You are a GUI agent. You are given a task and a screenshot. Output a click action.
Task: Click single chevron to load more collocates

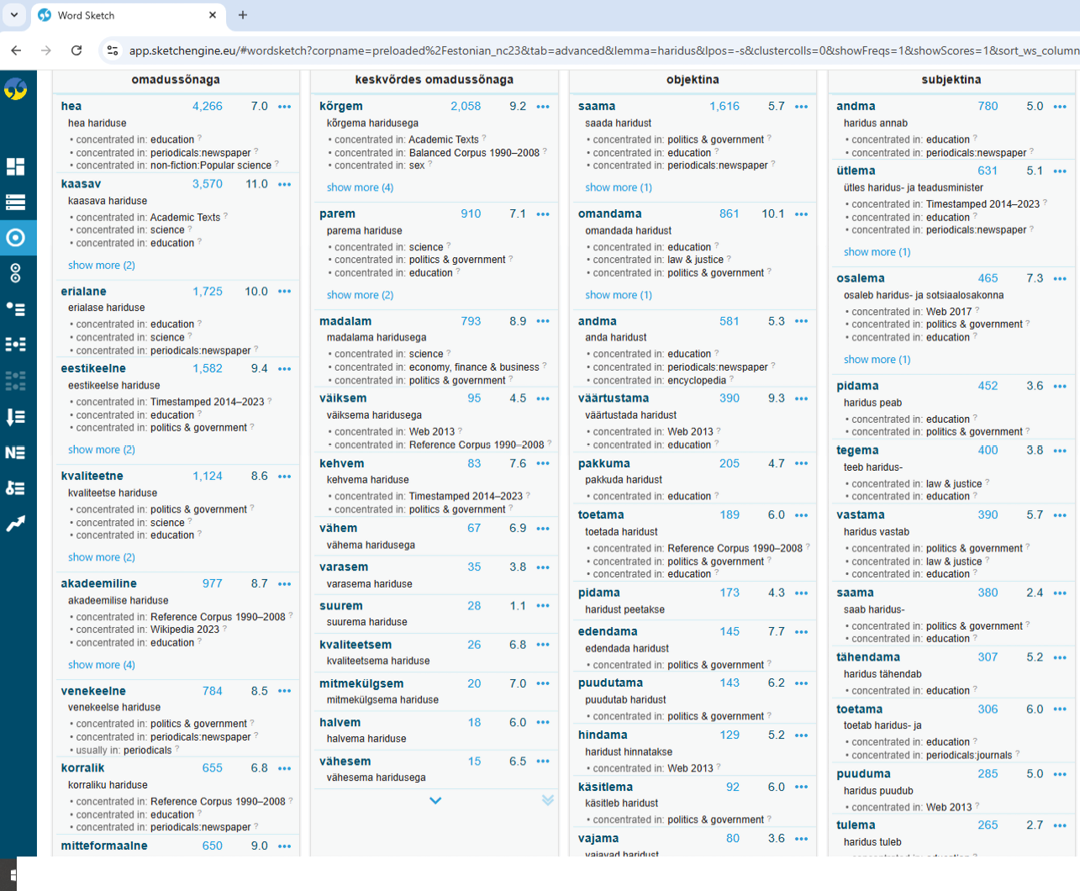point(435,800)
